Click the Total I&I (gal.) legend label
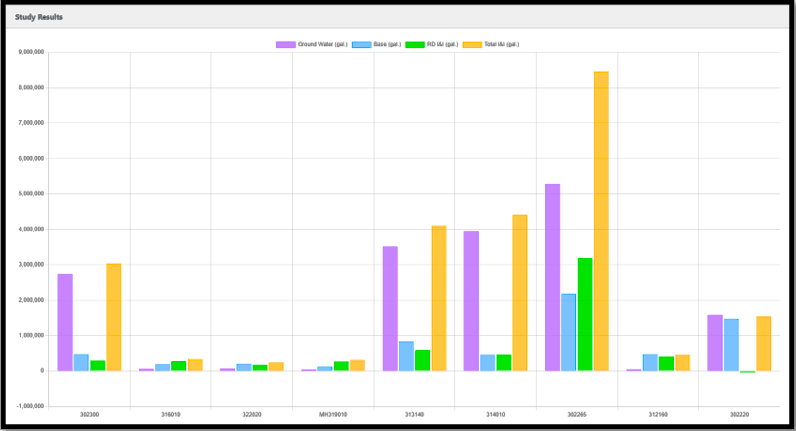The width and height of the screenshot is (796, 431). (502, 44)
